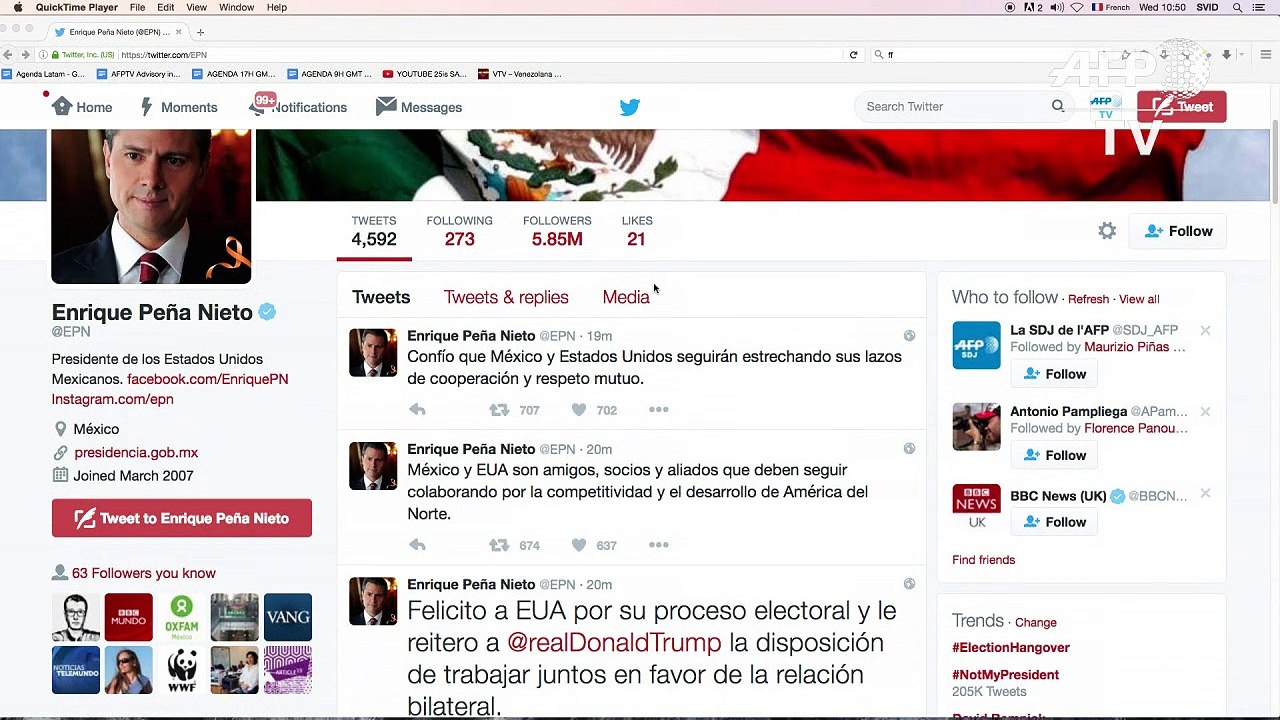Open the BBC Mundo follower avatar
Screen dimensions: 1280x720
(128, 617)
